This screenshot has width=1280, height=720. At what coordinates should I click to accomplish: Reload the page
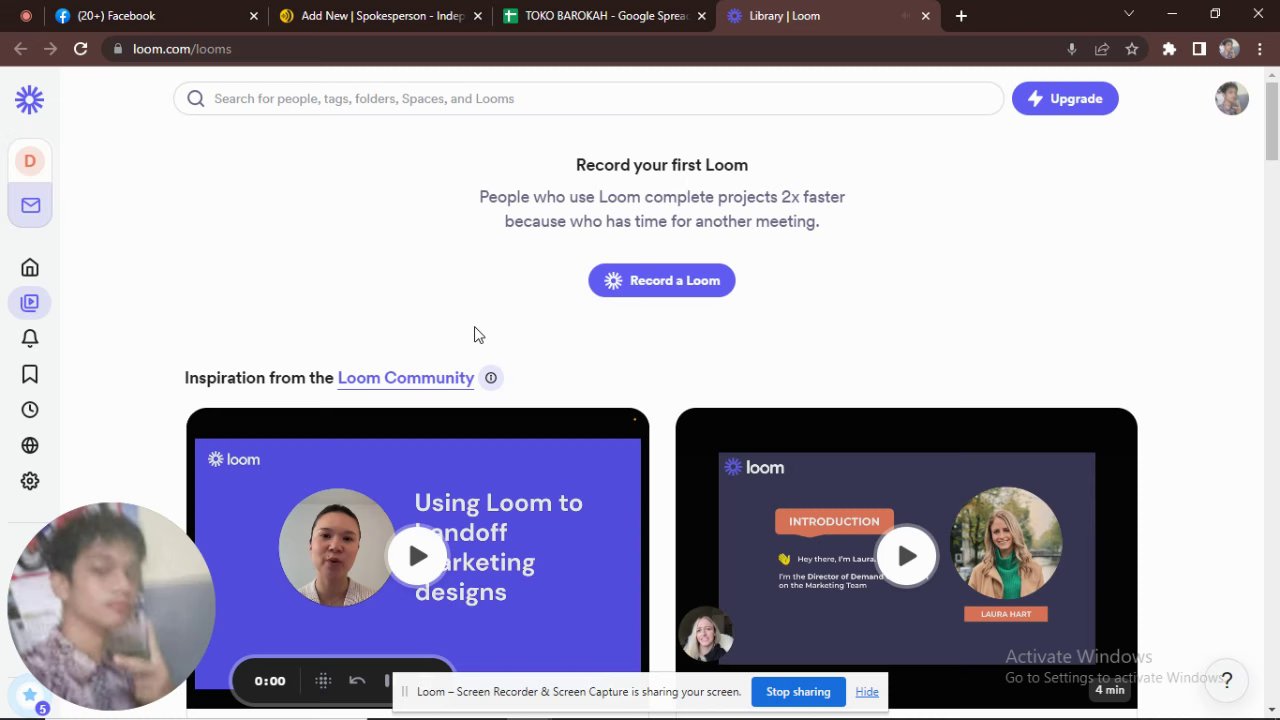[x=81, y=49]
